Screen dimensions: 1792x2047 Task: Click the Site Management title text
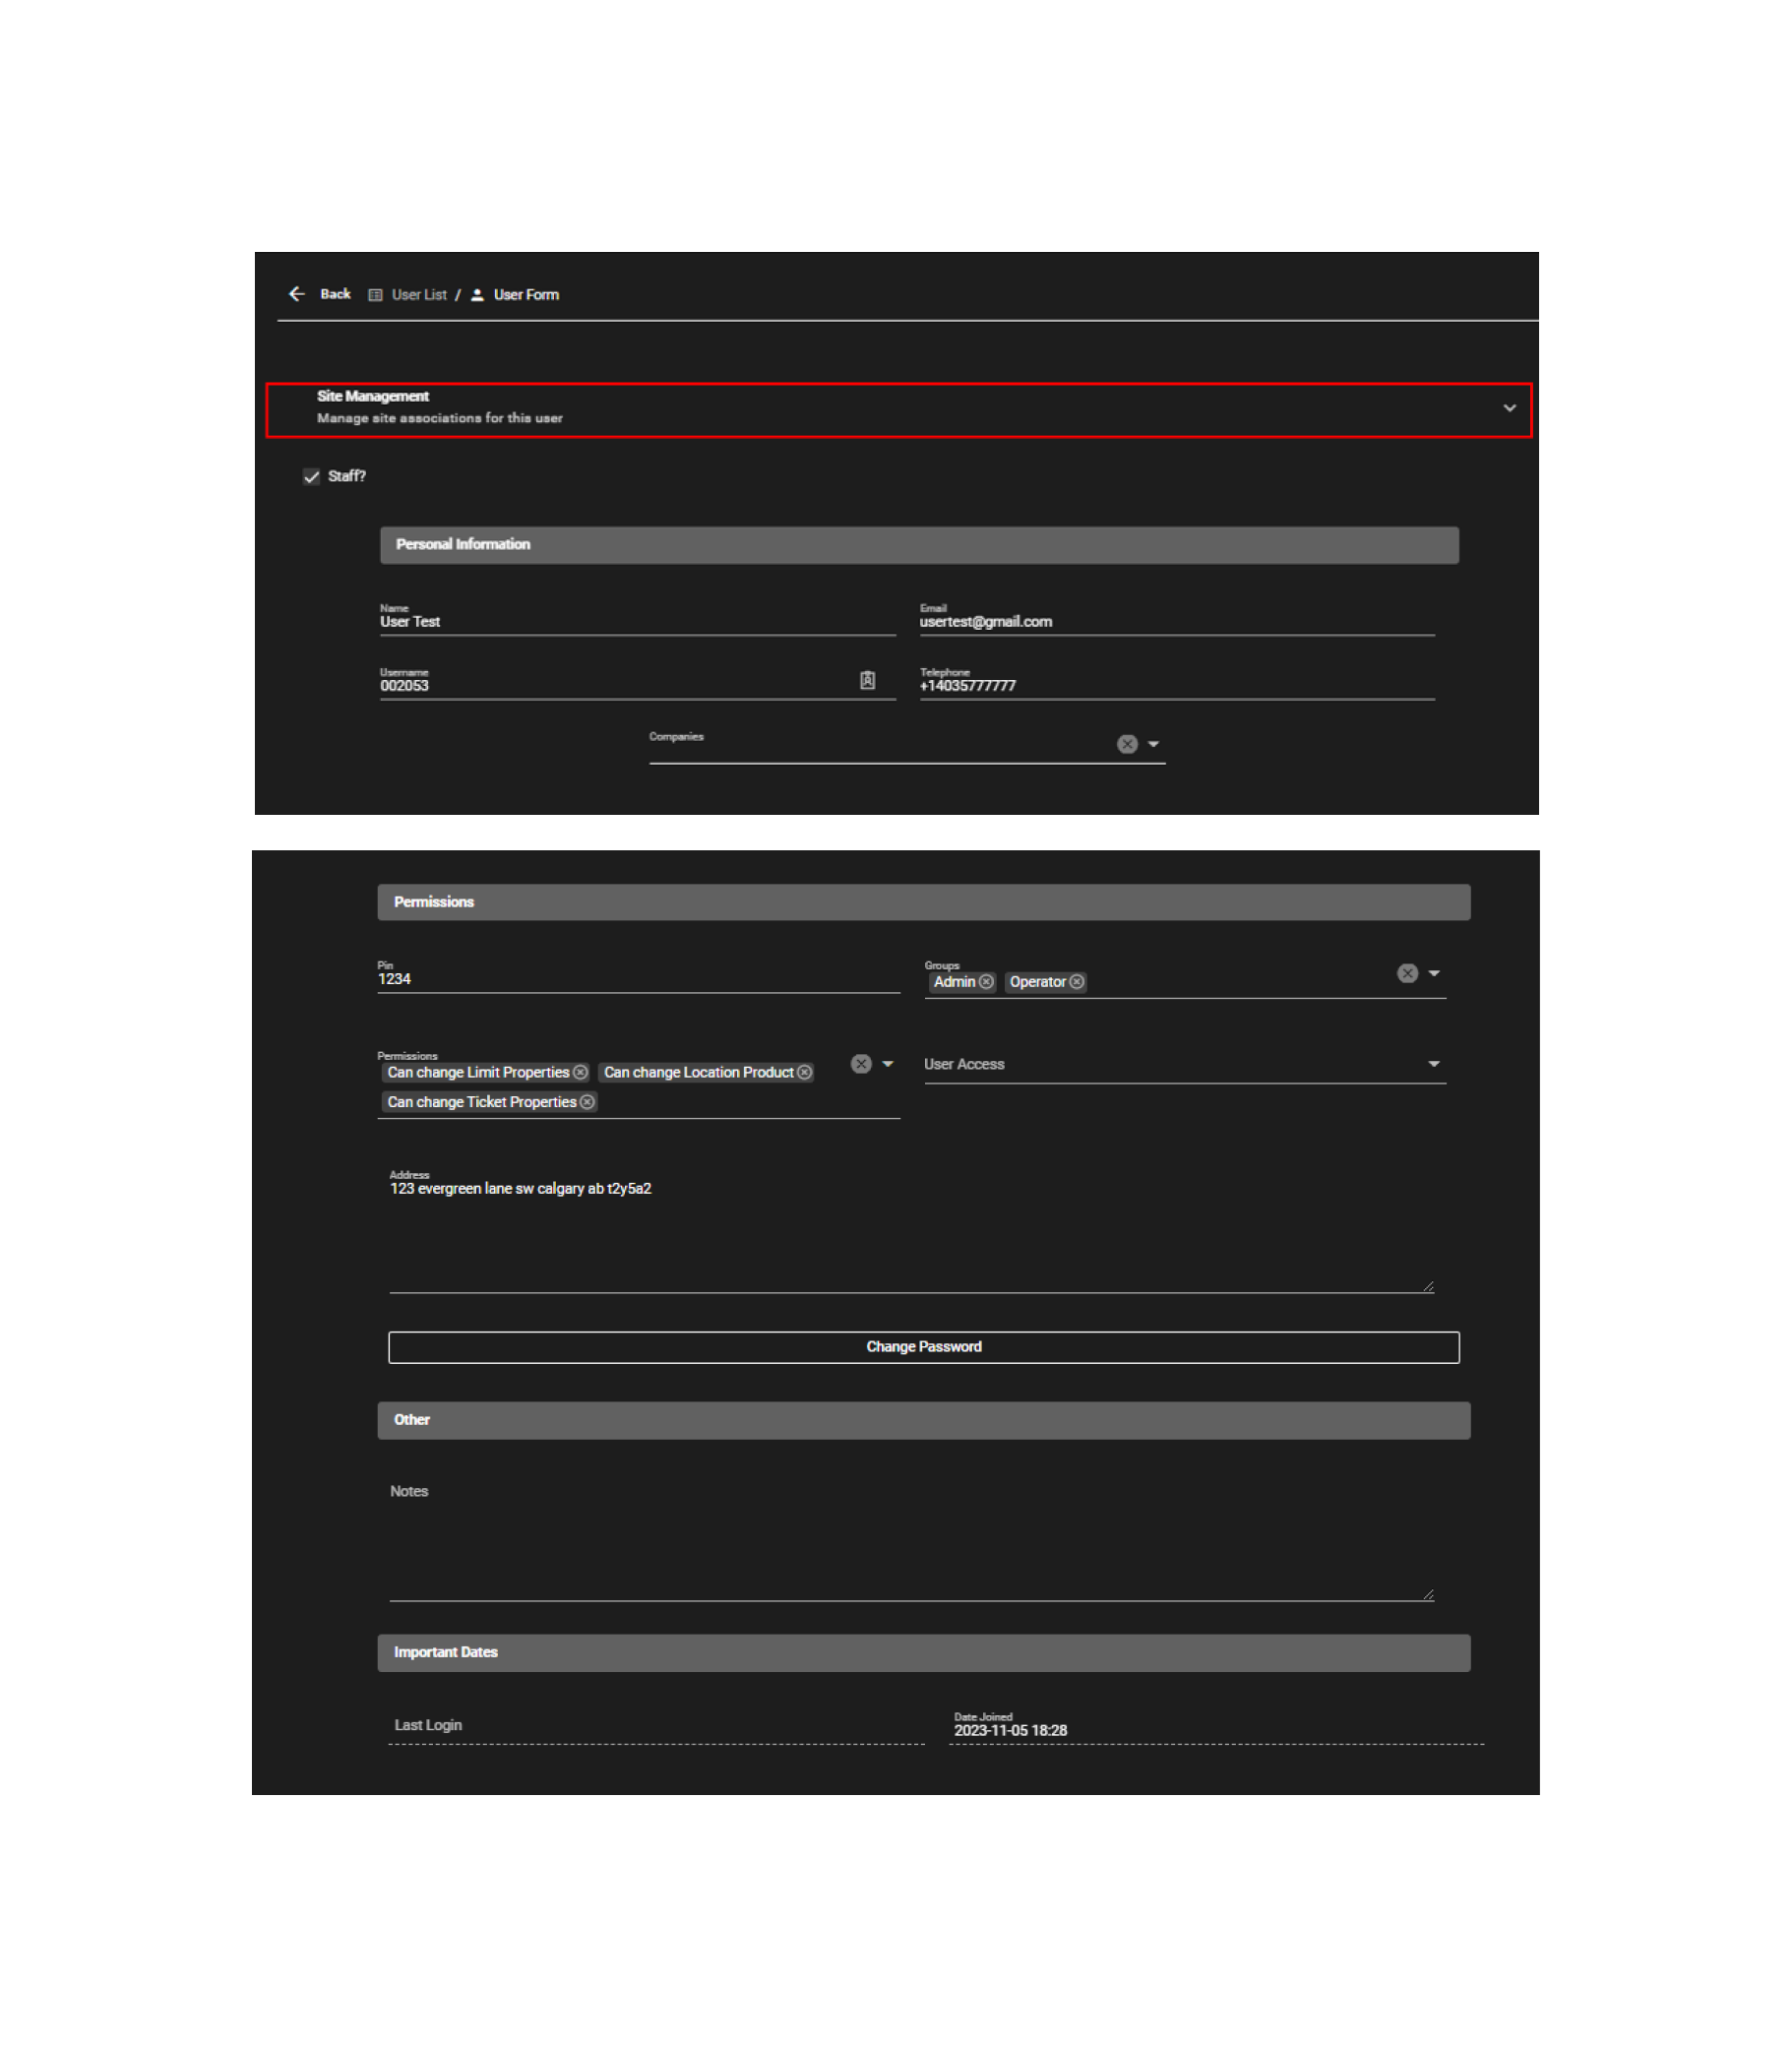372,396
